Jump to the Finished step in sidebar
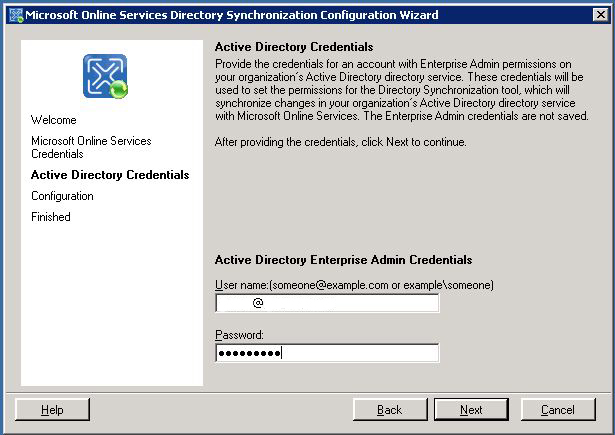615x435 pixels. click(x=51, y=217)
